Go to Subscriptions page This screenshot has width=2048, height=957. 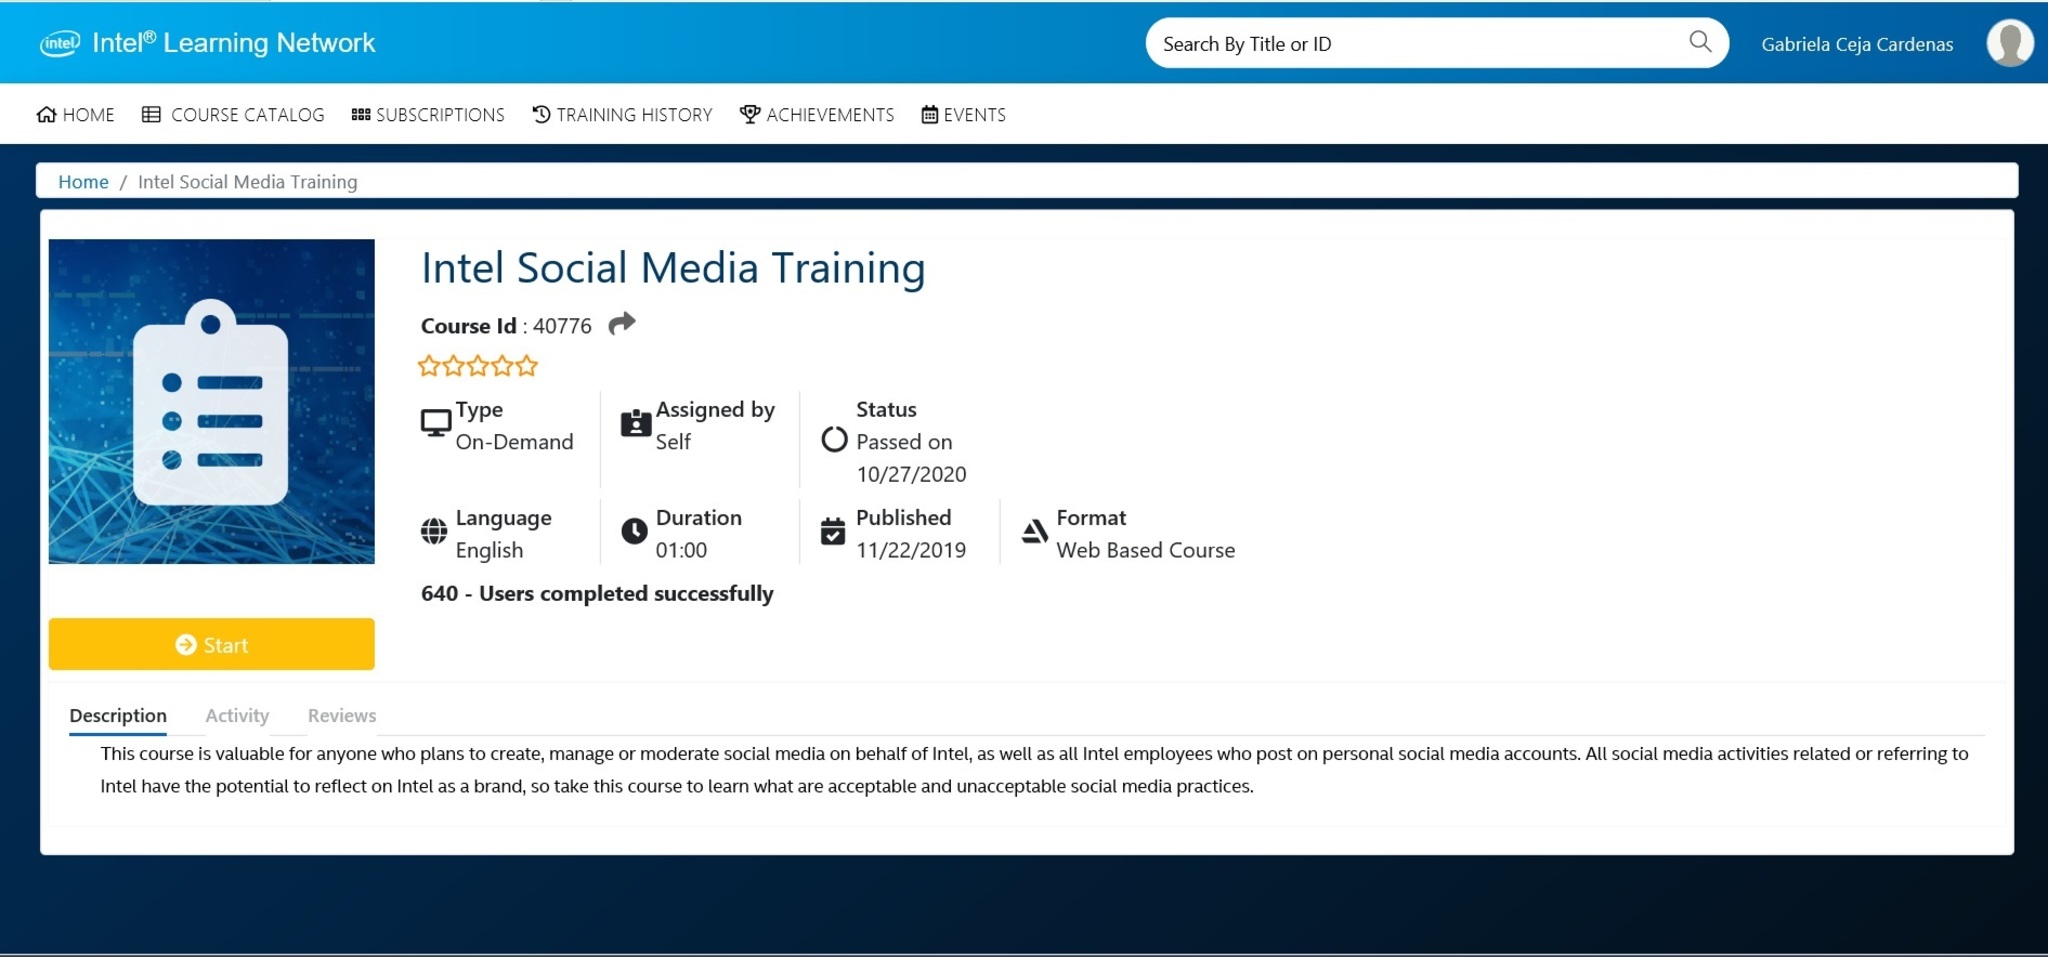click(x=428, y=115)
